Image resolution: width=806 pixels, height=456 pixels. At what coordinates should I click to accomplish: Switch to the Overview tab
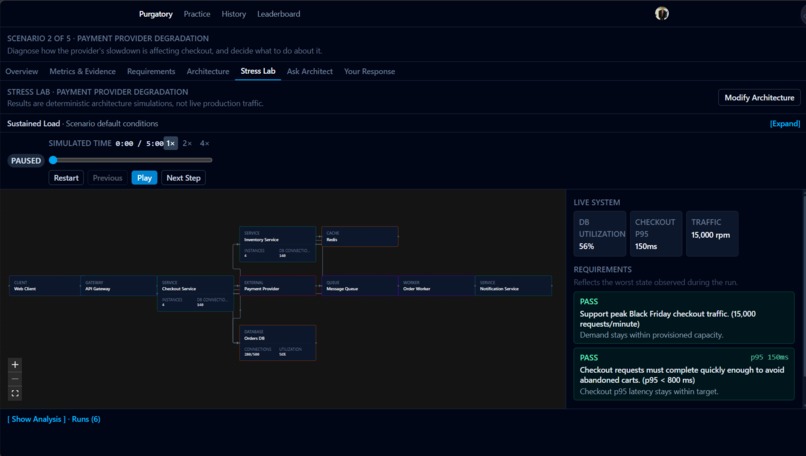click(x=22, y=71)
